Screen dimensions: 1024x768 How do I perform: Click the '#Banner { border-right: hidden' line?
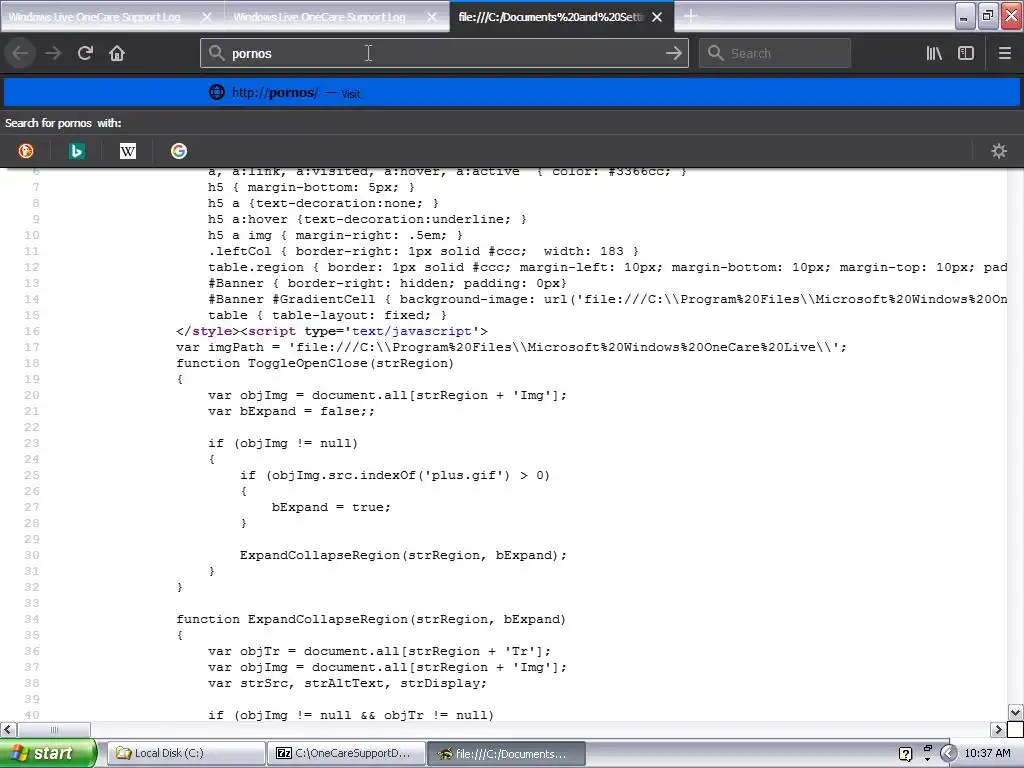click(387, 283)
